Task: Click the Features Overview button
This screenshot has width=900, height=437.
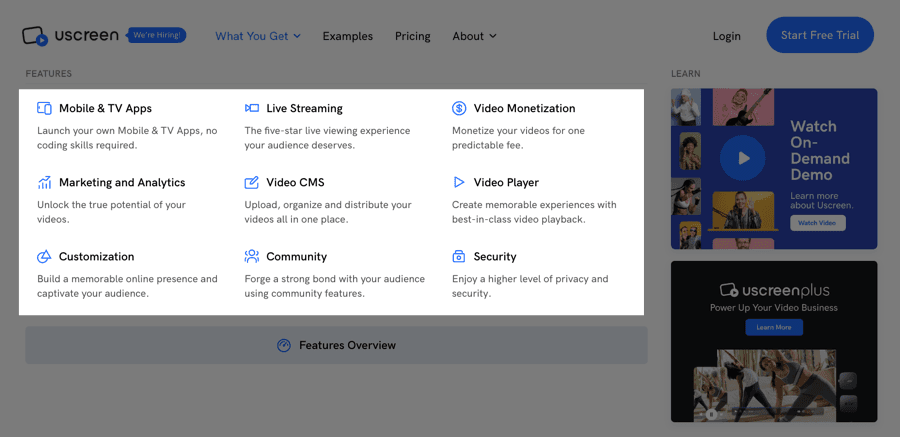Action: (x=336, y=345)
